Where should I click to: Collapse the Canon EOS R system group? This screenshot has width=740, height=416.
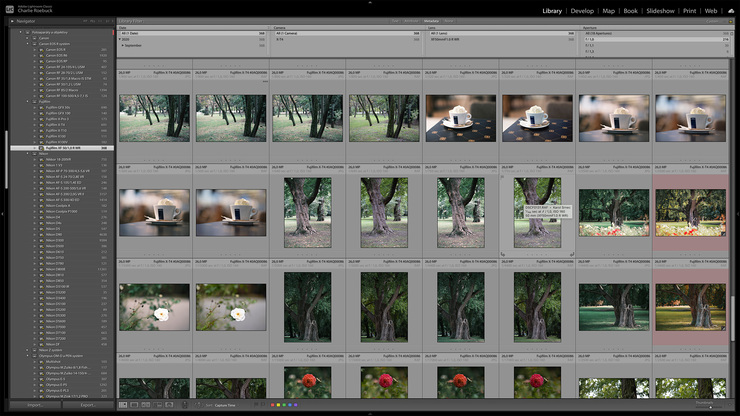[28, 44]
